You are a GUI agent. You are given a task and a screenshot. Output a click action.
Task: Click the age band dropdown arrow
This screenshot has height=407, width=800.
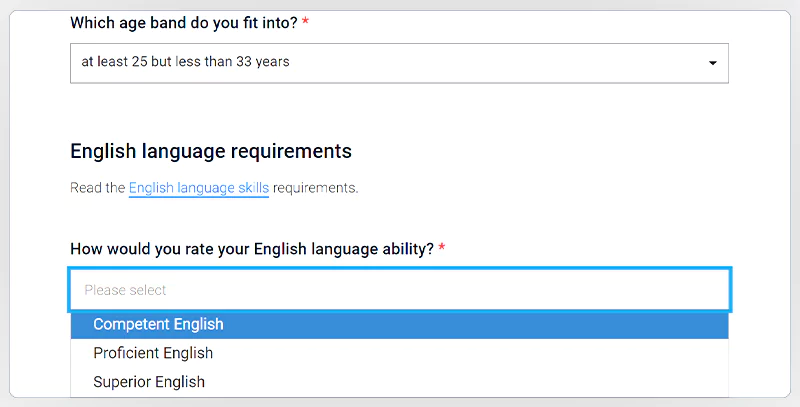tap(712, 63)
